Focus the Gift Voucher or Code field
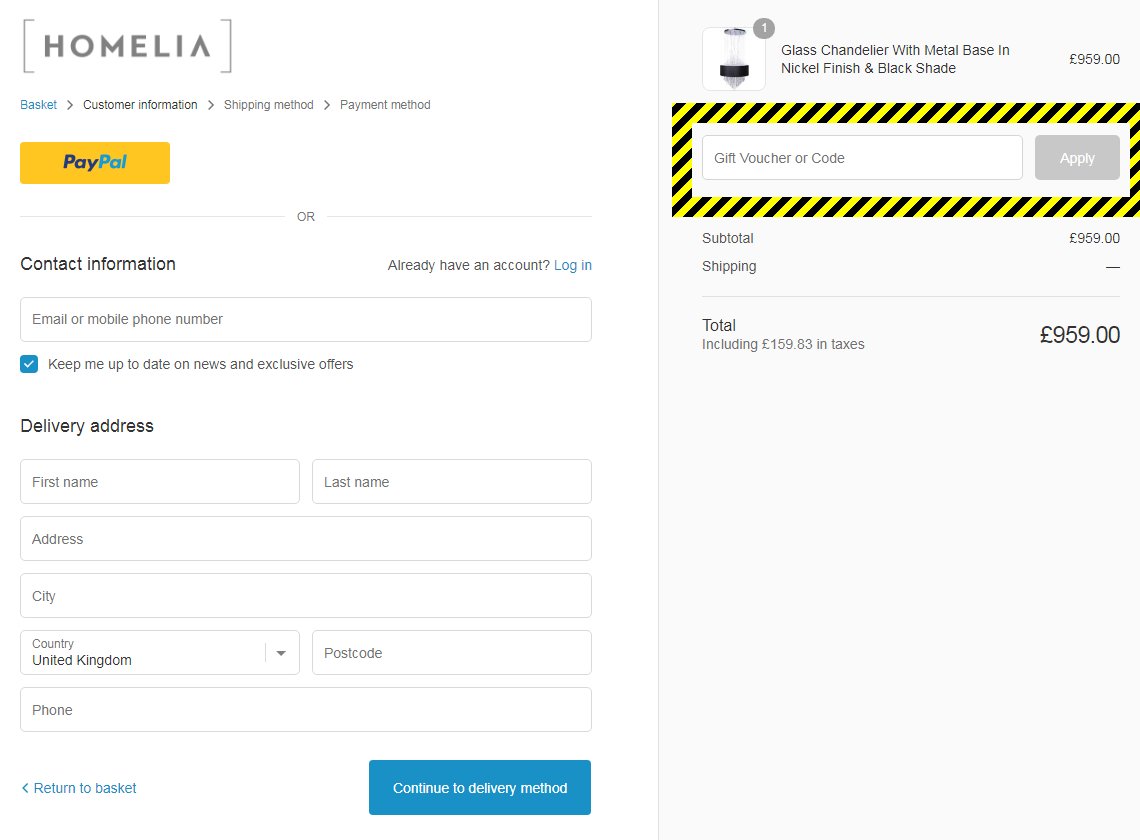 [862, 158]
